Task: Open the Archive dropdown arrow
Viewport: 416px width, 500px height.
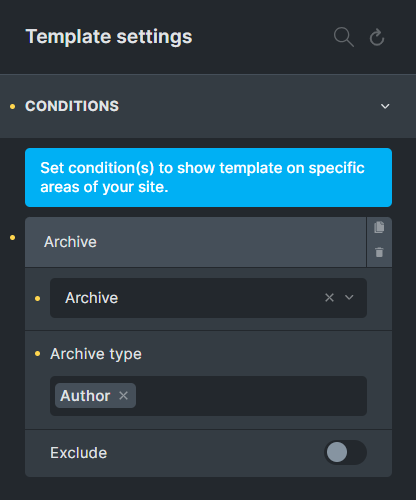Action: pyautogui.click(x=349, y=297)
